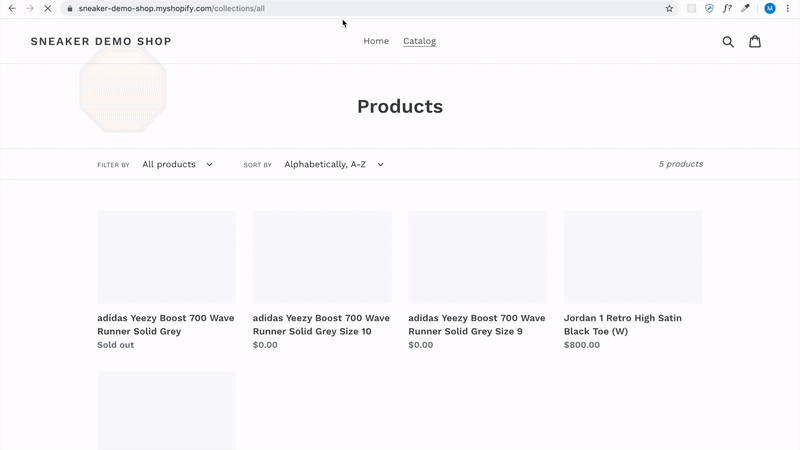Screen dimensions: 800x450
Task: Click the browser forward arrow
Action: click(30, 8)
